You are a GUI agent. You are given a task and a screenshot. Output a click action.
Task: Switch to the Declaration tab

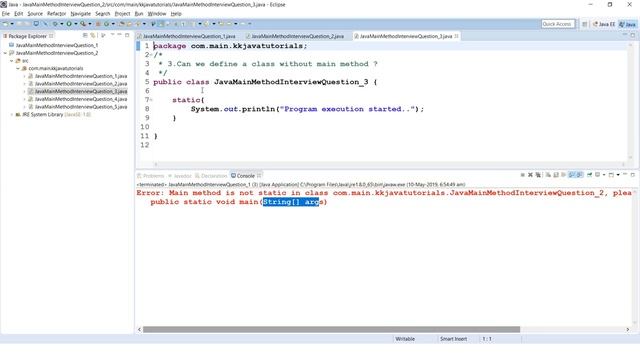(211, 176)
